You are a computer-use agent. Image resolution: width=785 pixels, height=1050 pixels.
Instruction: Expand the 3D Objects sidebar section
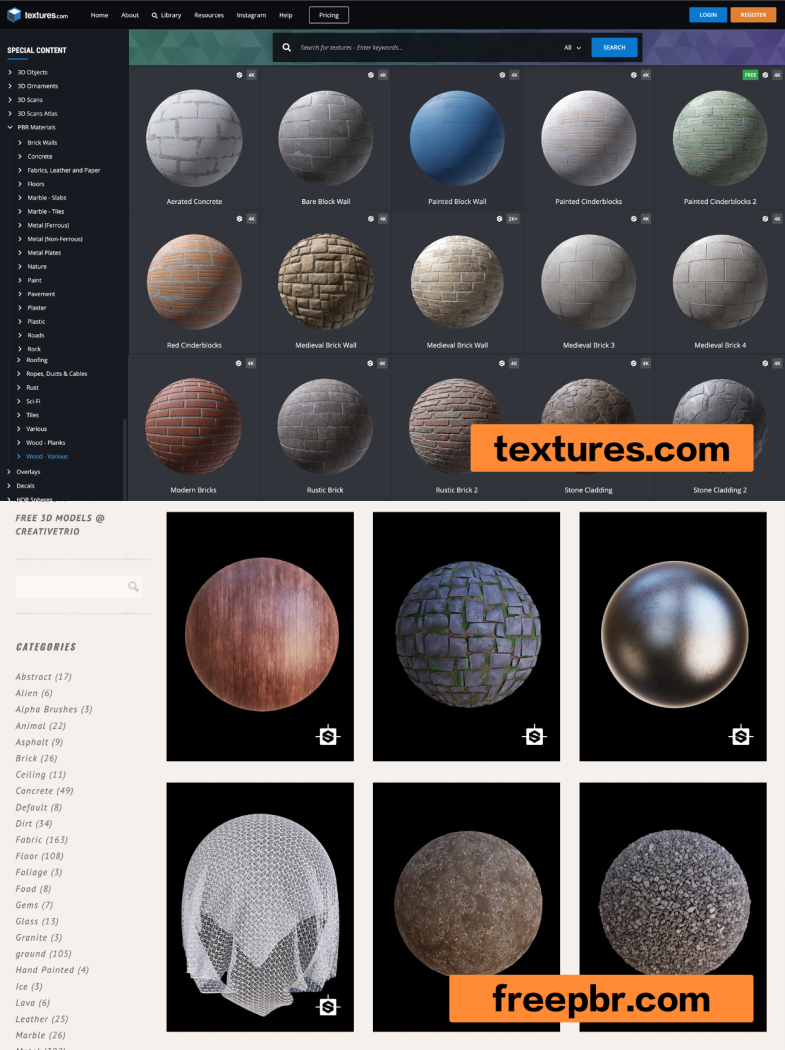tap(10, 73)
